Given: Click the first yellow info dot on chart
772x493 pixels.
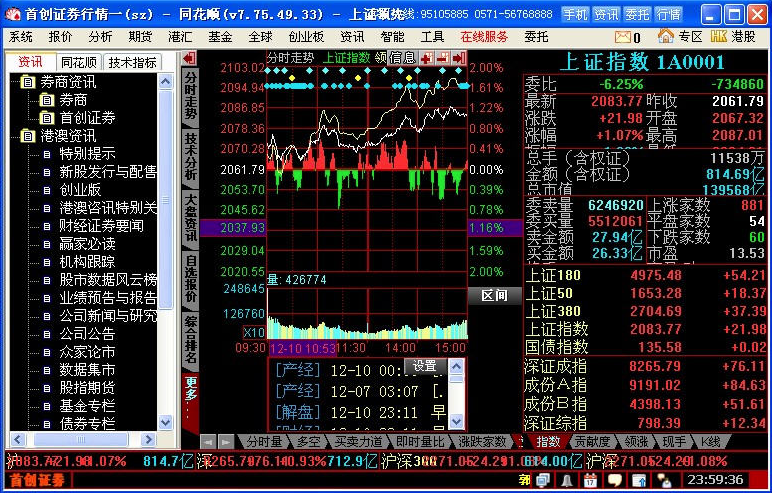Looking at the screenshot, I should (x=292, y=78).
